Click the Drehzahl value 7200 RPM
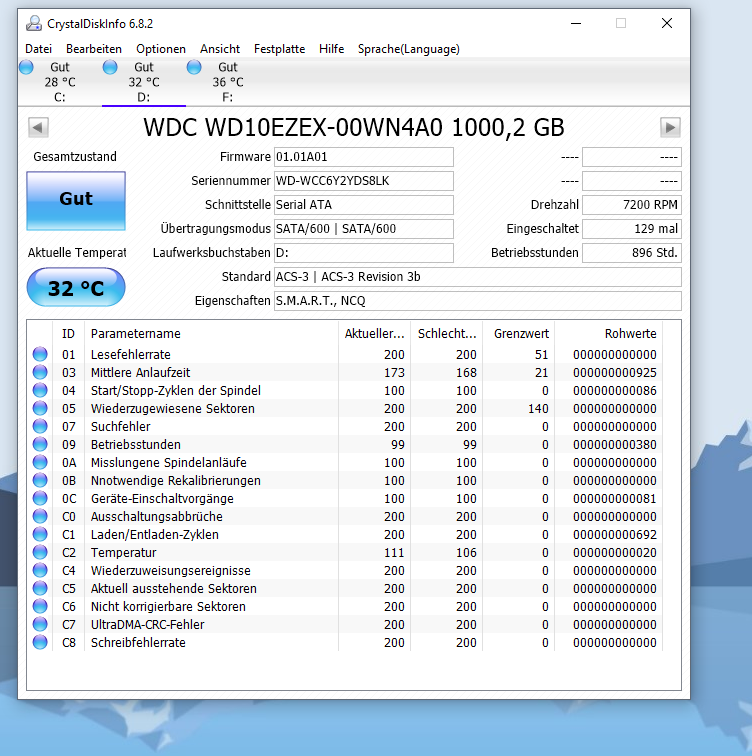The width and height of the screenshot is (752, 756). tap(632, 205)
